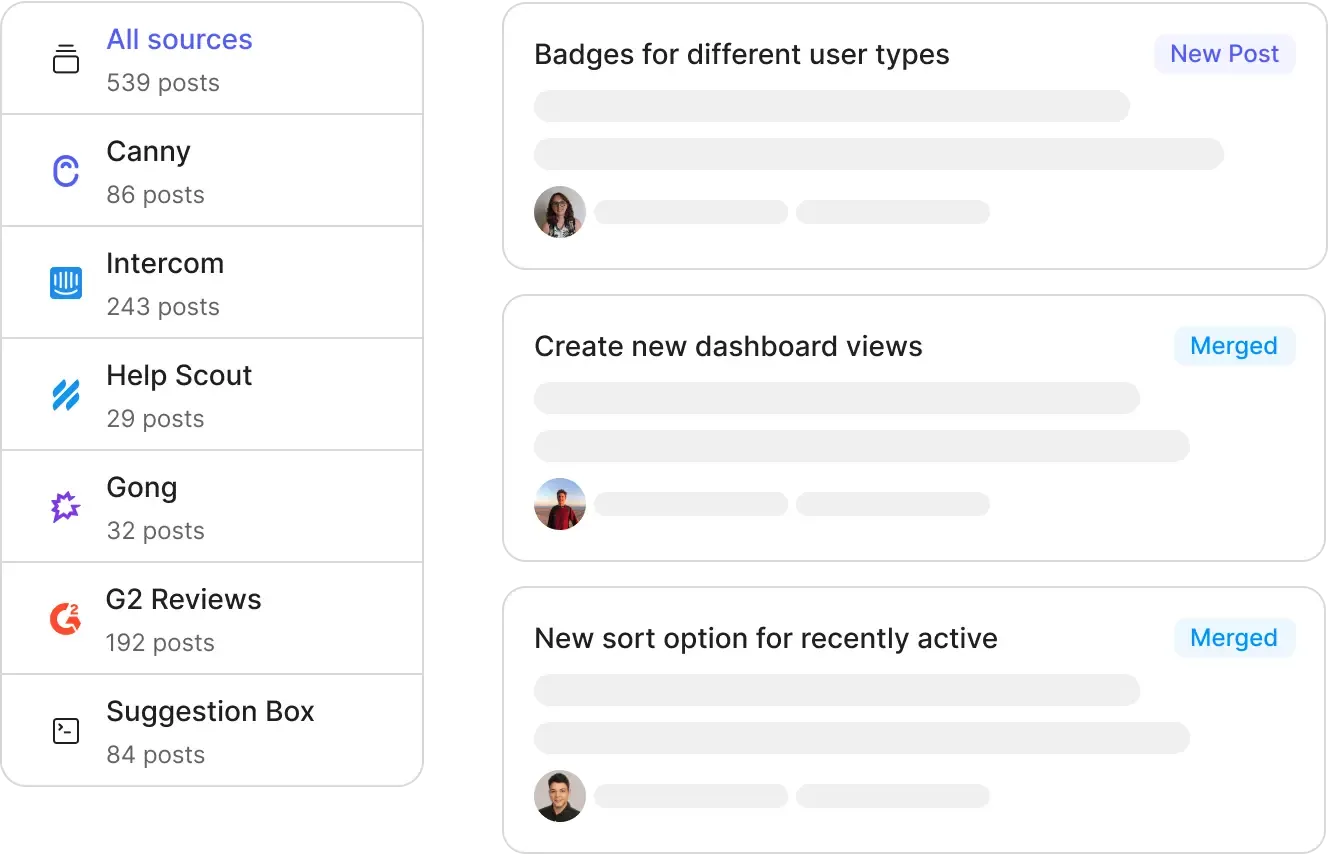Click Merged badge on recently active post

point(1234,637)
